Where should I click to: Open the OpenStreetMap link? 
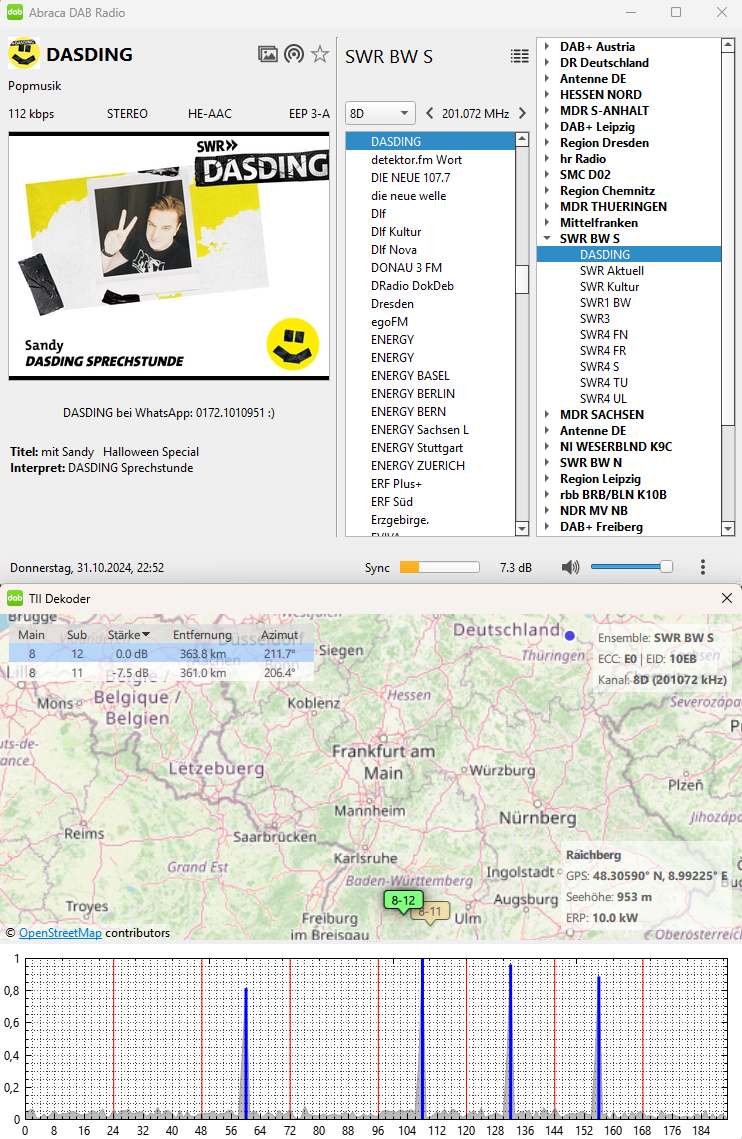pyautogui.click(x=60, y=933)
